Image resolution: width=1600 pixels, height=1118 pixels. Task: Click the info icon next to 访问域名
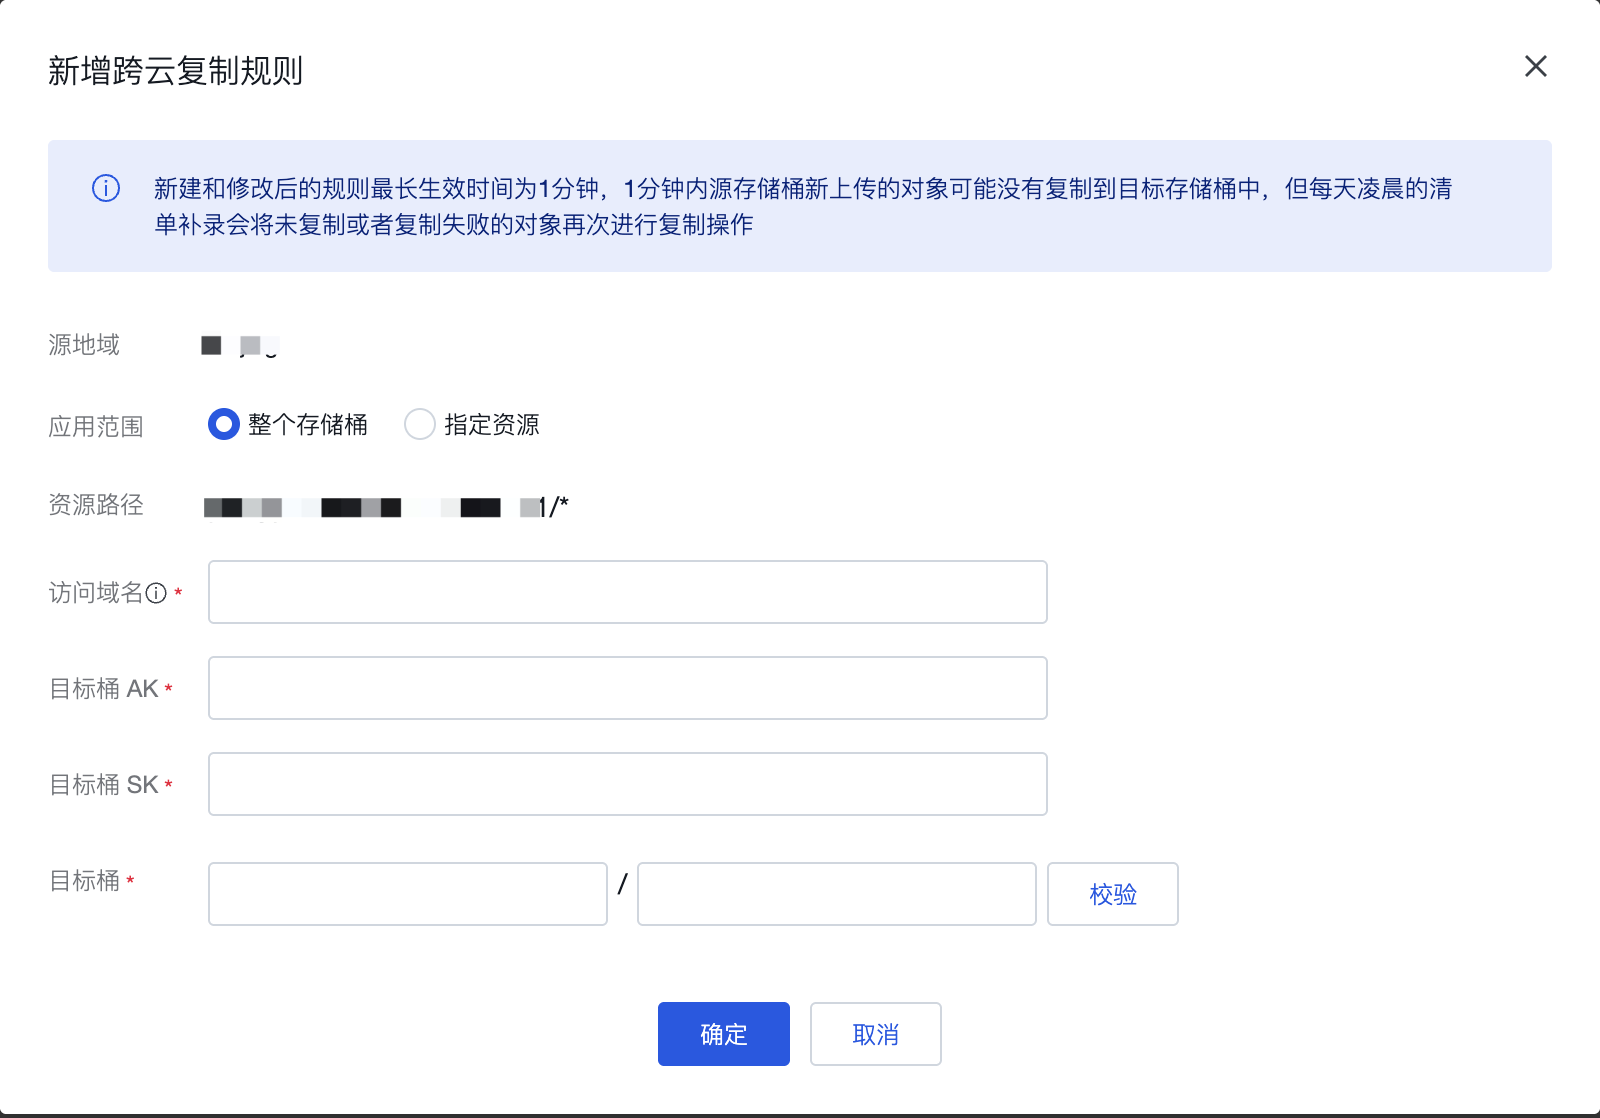pos(156,593)
